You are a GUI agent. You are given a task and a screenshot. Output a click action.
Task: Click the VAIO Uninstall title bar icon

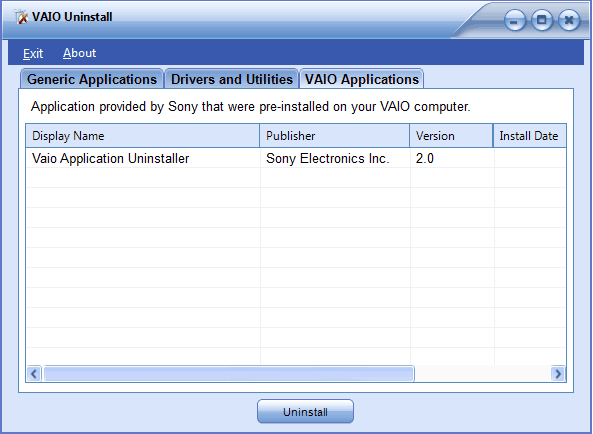[21, 17]
